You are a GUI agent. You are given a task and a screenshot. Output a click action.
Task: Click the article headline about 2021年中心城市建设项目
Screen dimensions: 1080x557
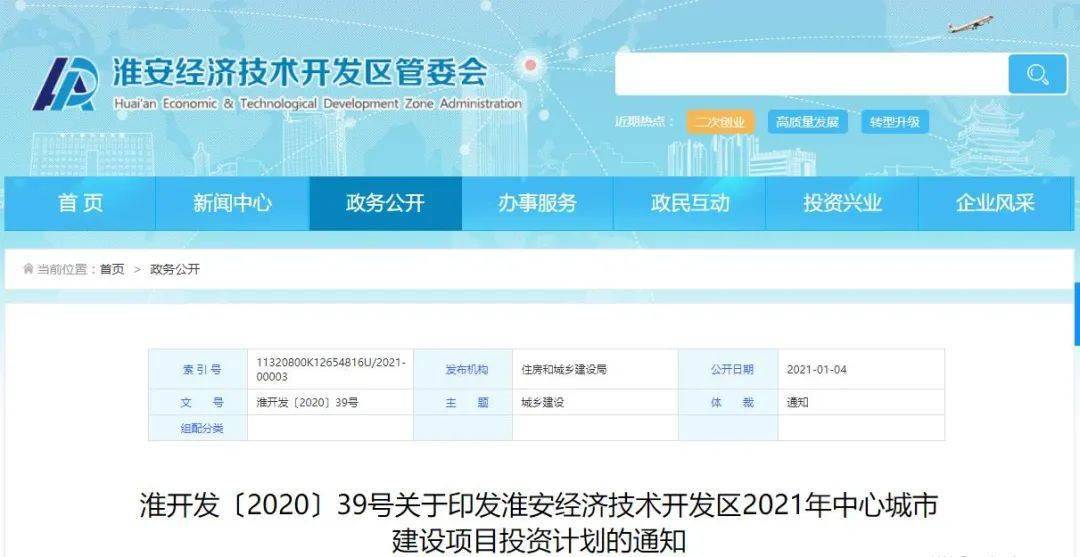coord(539,524)
